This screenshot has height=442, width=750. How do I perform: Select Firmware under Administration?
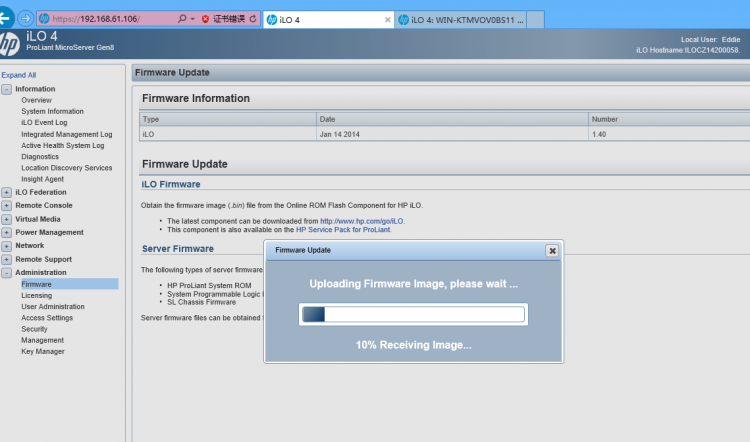(x=69, y=284)
